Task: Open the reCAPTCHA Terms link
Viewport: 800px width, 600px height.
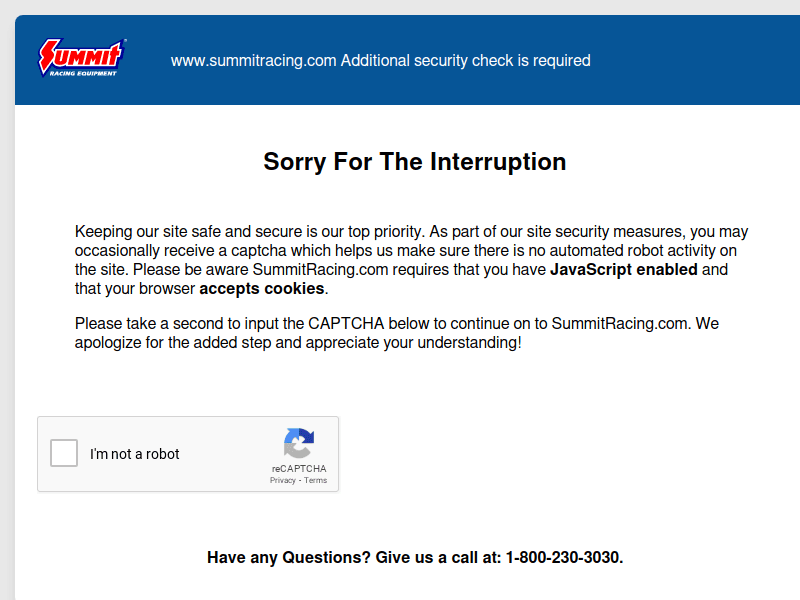Action: (x=316, y=480)
